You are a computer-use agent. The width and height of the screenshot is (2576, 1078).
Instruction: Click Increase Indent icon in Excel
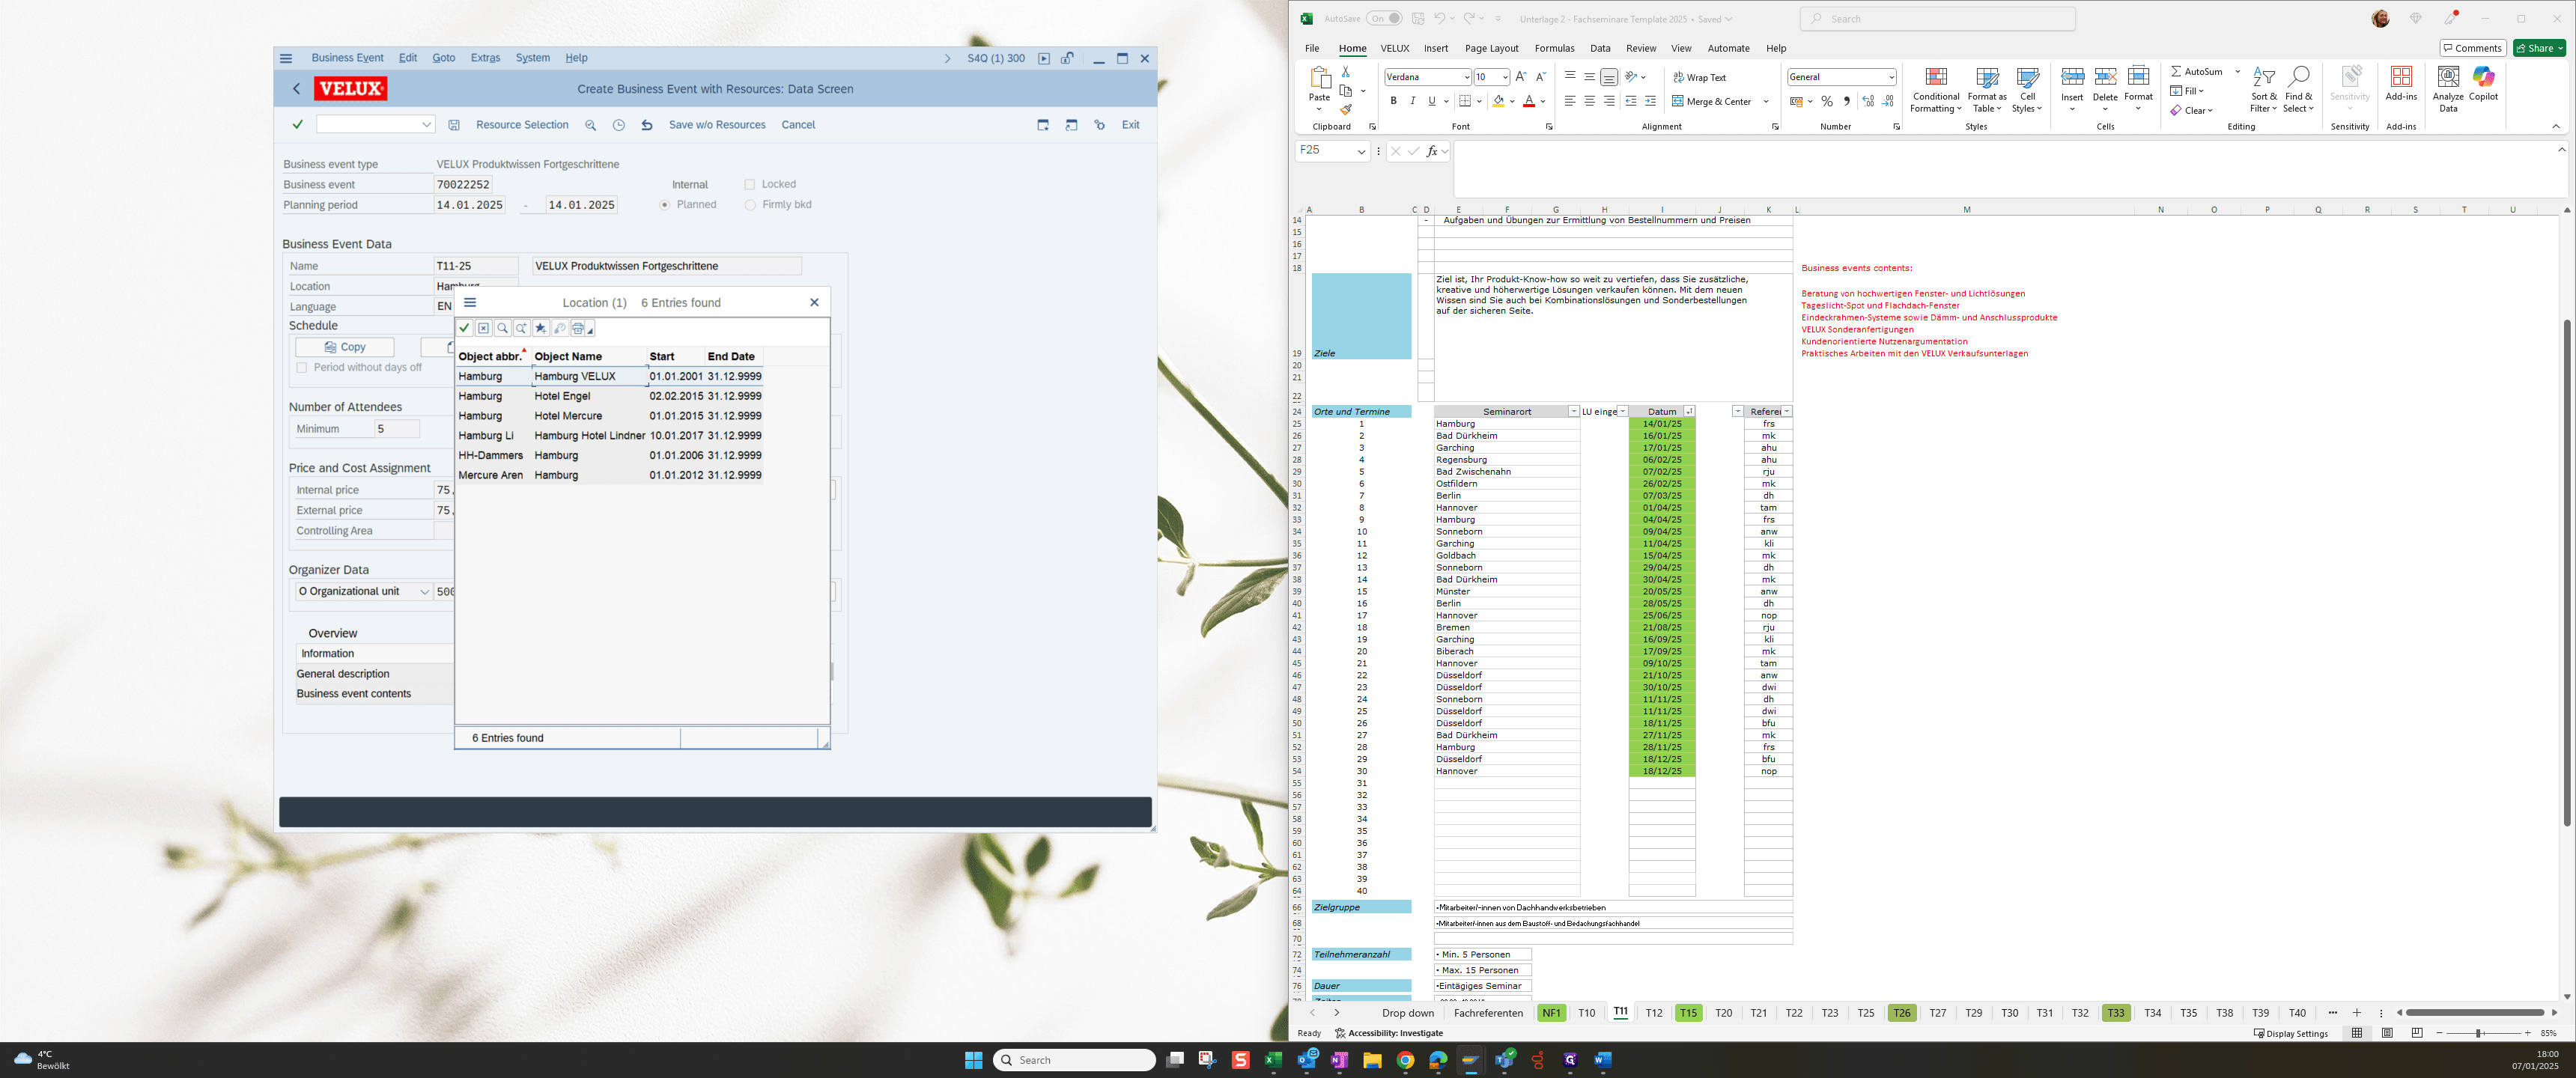coord(1650,101)
